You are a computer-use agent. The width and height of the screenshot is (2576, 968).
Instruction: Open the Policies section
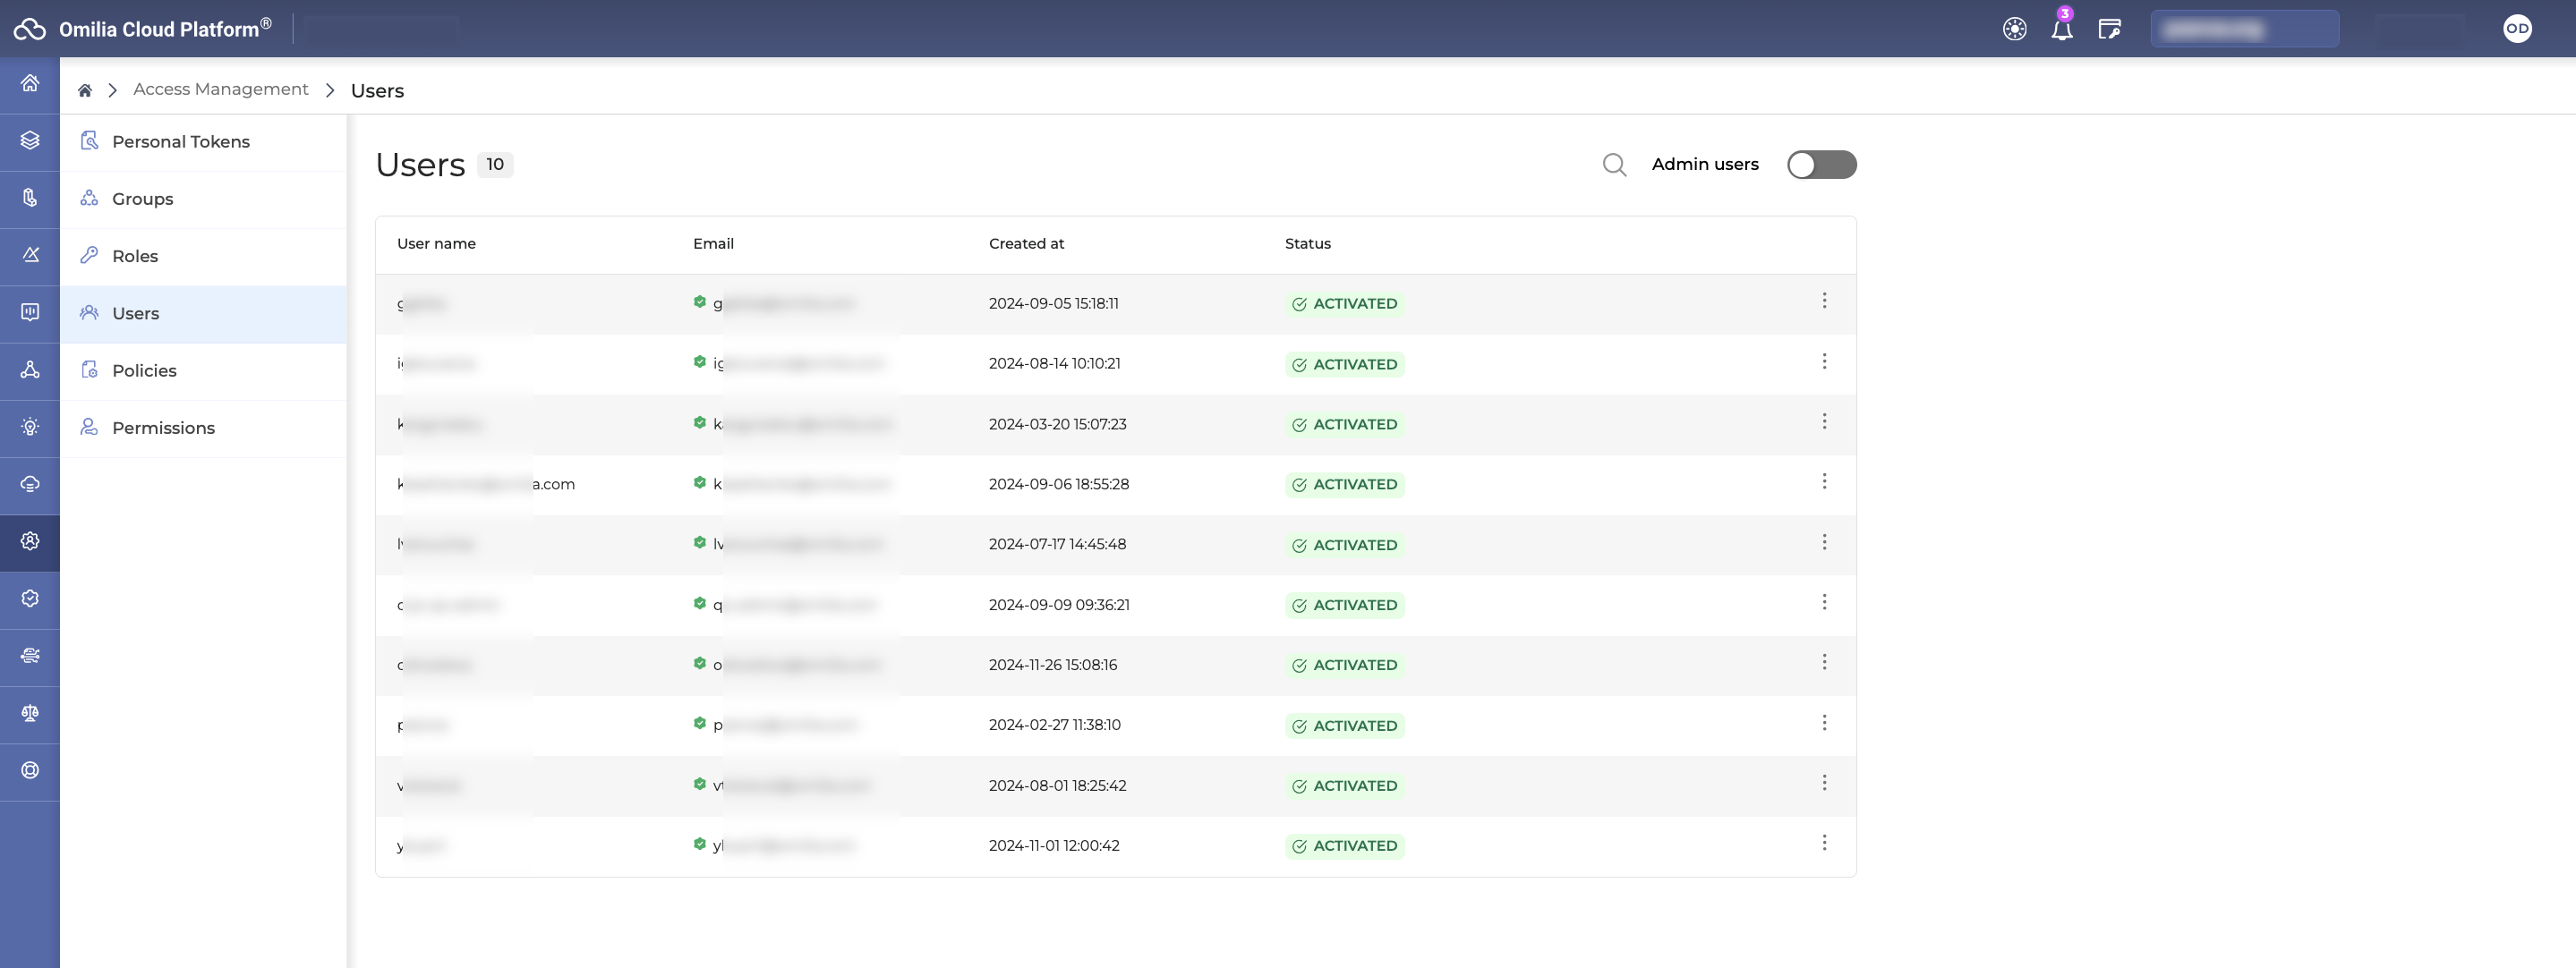pyautogui.click(x=144, y=371)
